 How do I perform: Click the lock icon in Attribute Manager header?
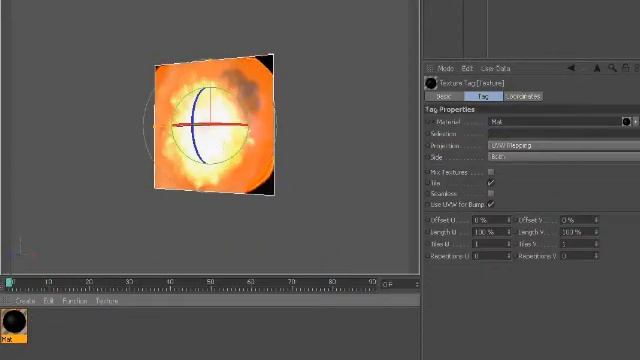pos(625,68)
